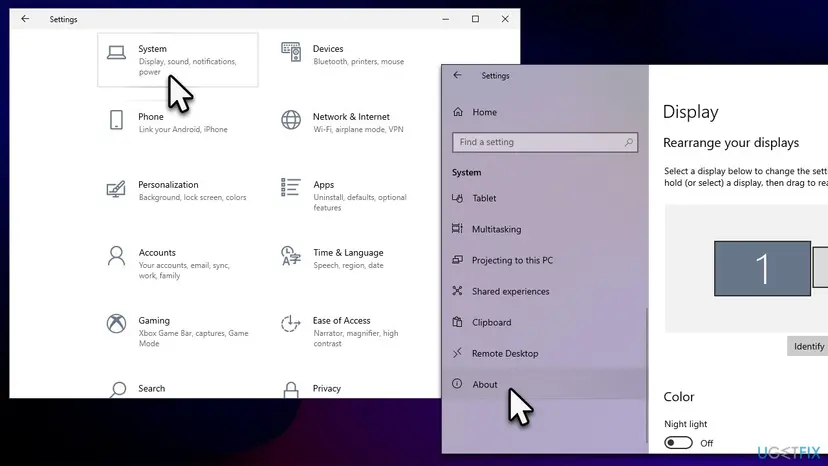The width and height of the screenshot is (828, 466).
Task: Click the 'Color' section heading
Action: [x=679, y=397]
